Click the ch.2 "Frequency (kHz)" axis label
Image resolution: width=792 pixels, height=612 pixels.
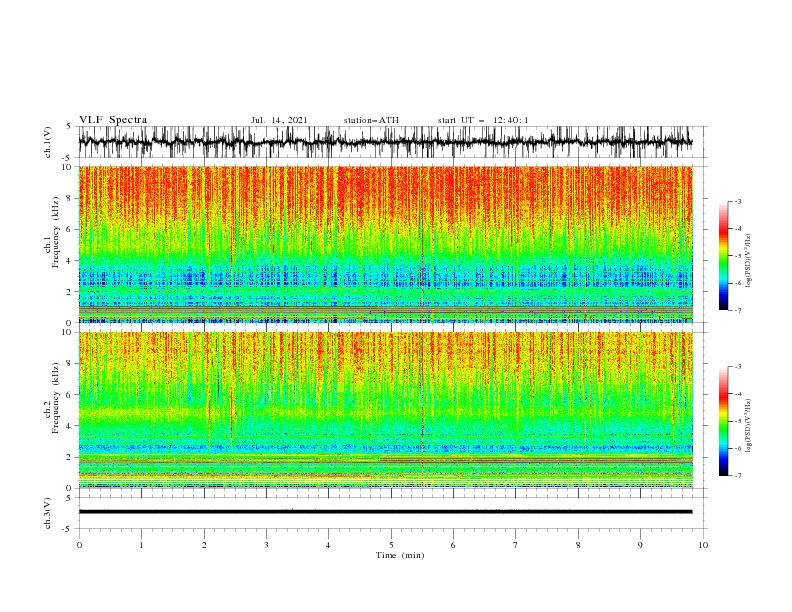click(56, 398)
